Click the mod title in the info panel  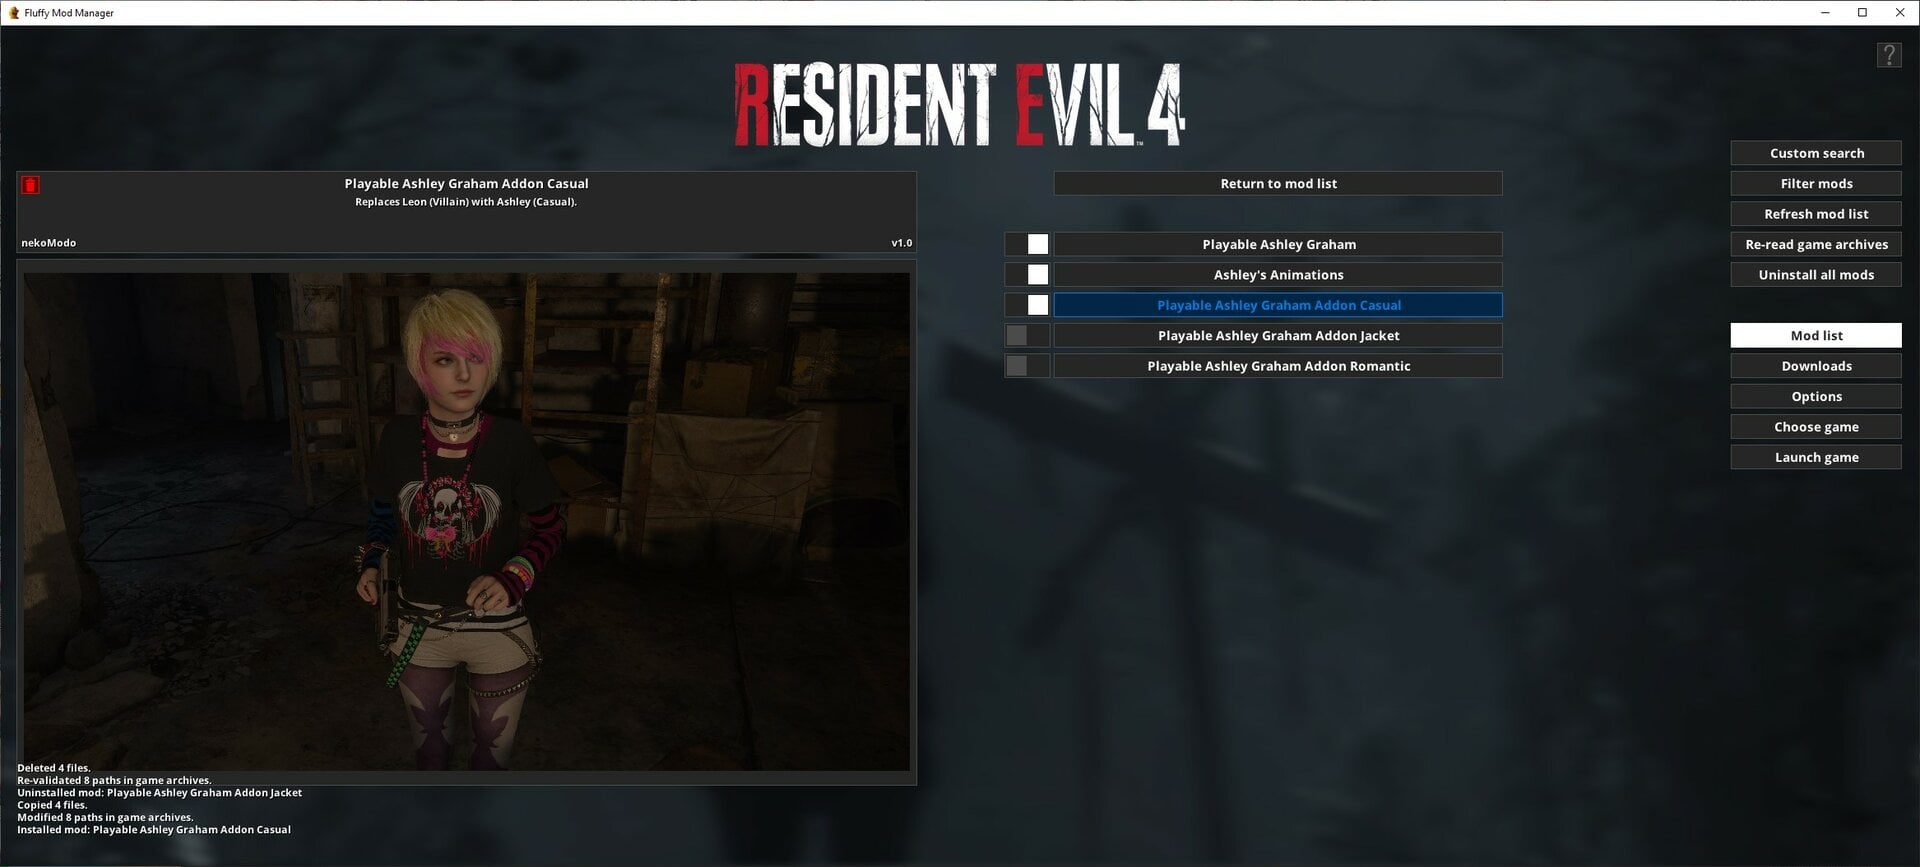point(466,184)
